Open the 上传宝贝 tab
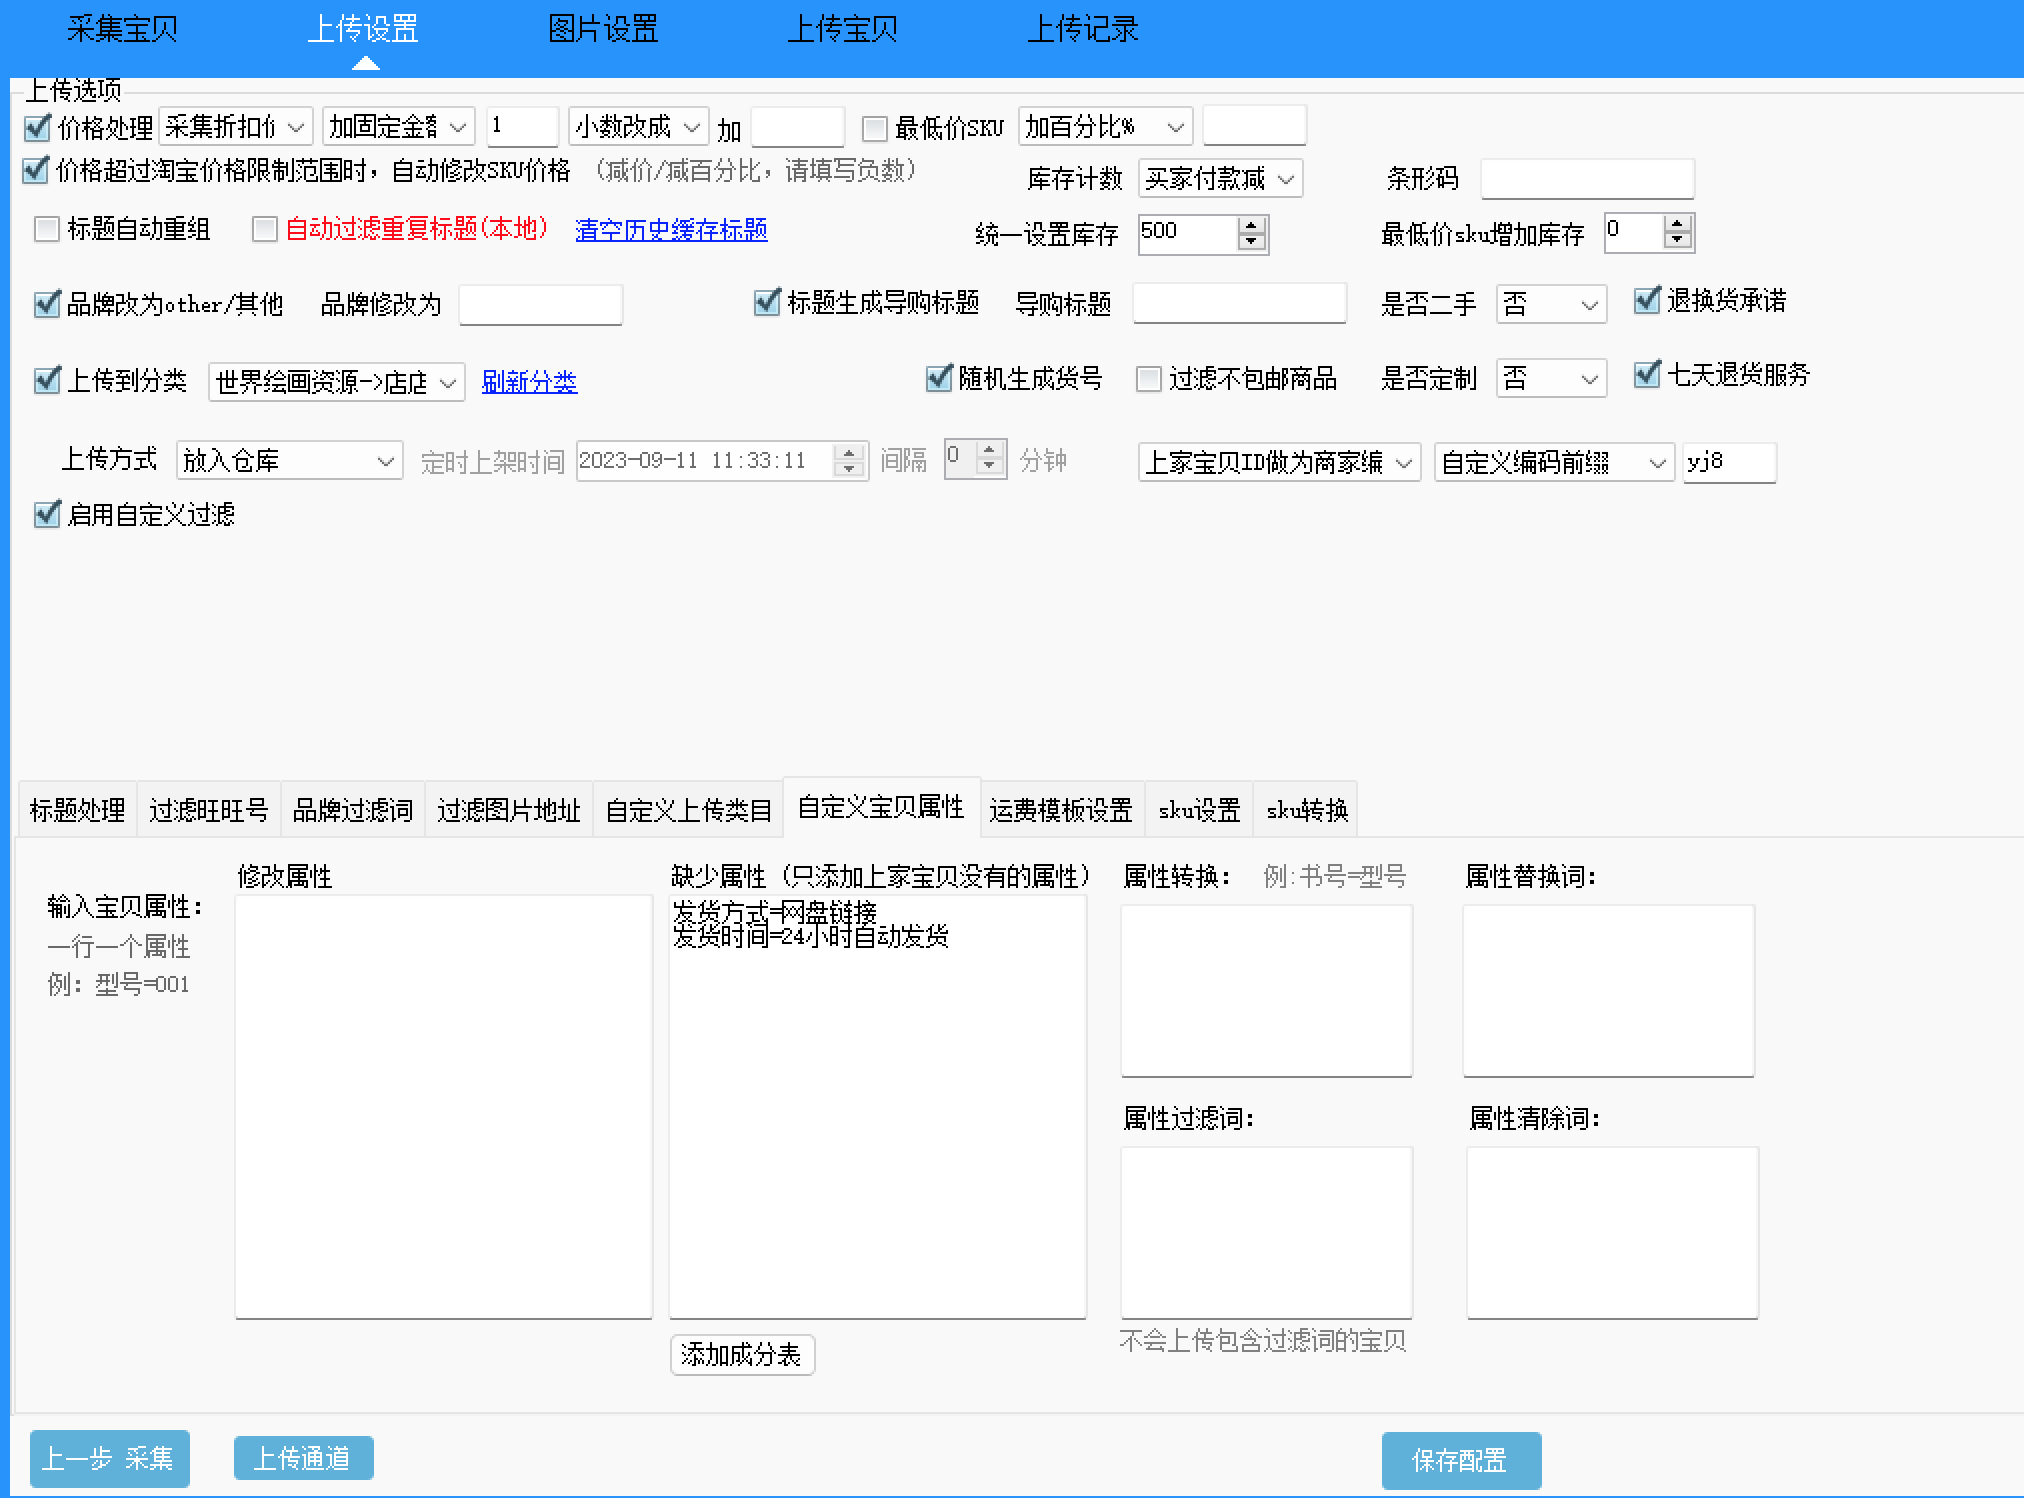 point(843,29)
